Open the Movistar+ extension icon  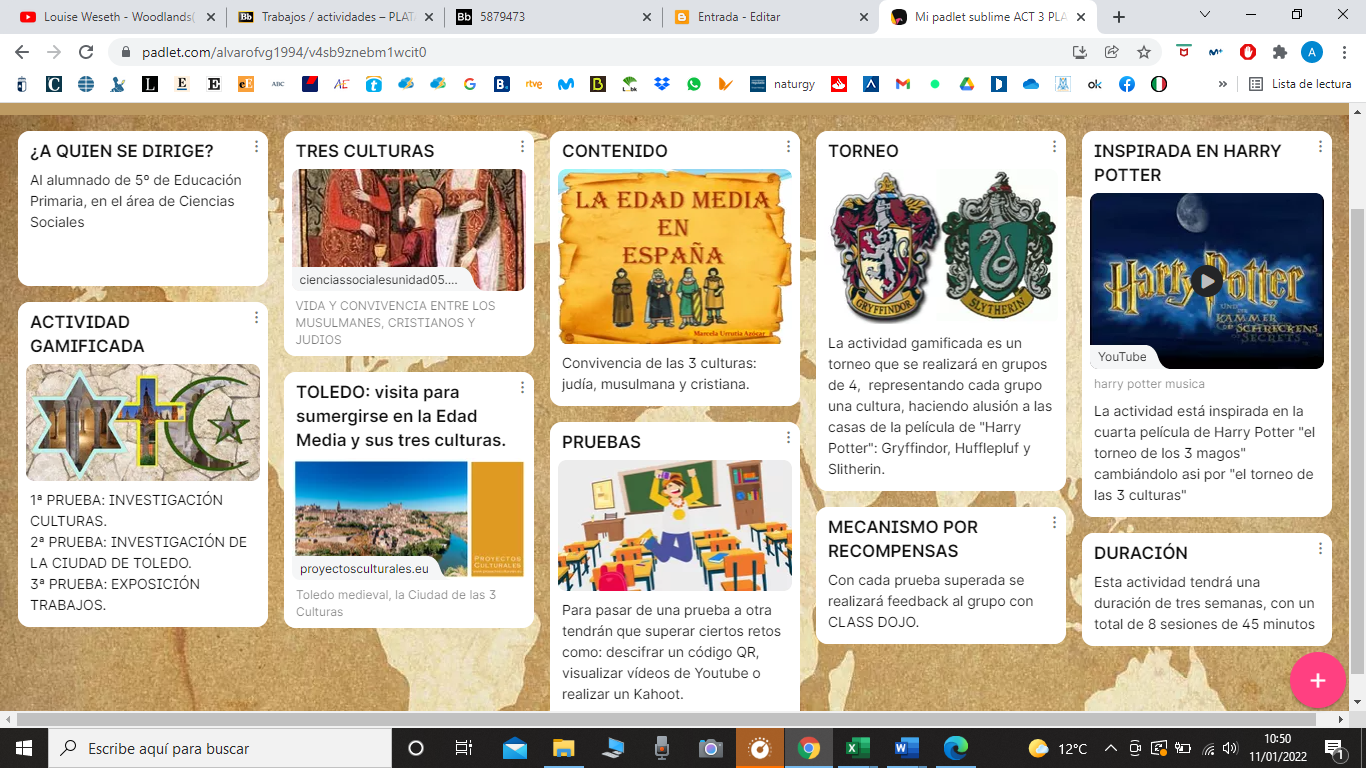[x=1216, y=52]
